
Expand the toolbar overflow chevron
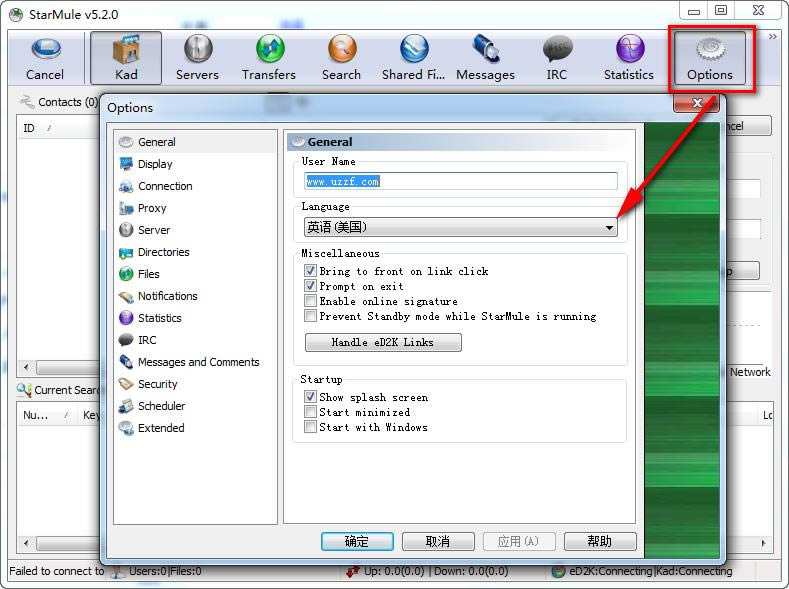(x=773, y=37)
